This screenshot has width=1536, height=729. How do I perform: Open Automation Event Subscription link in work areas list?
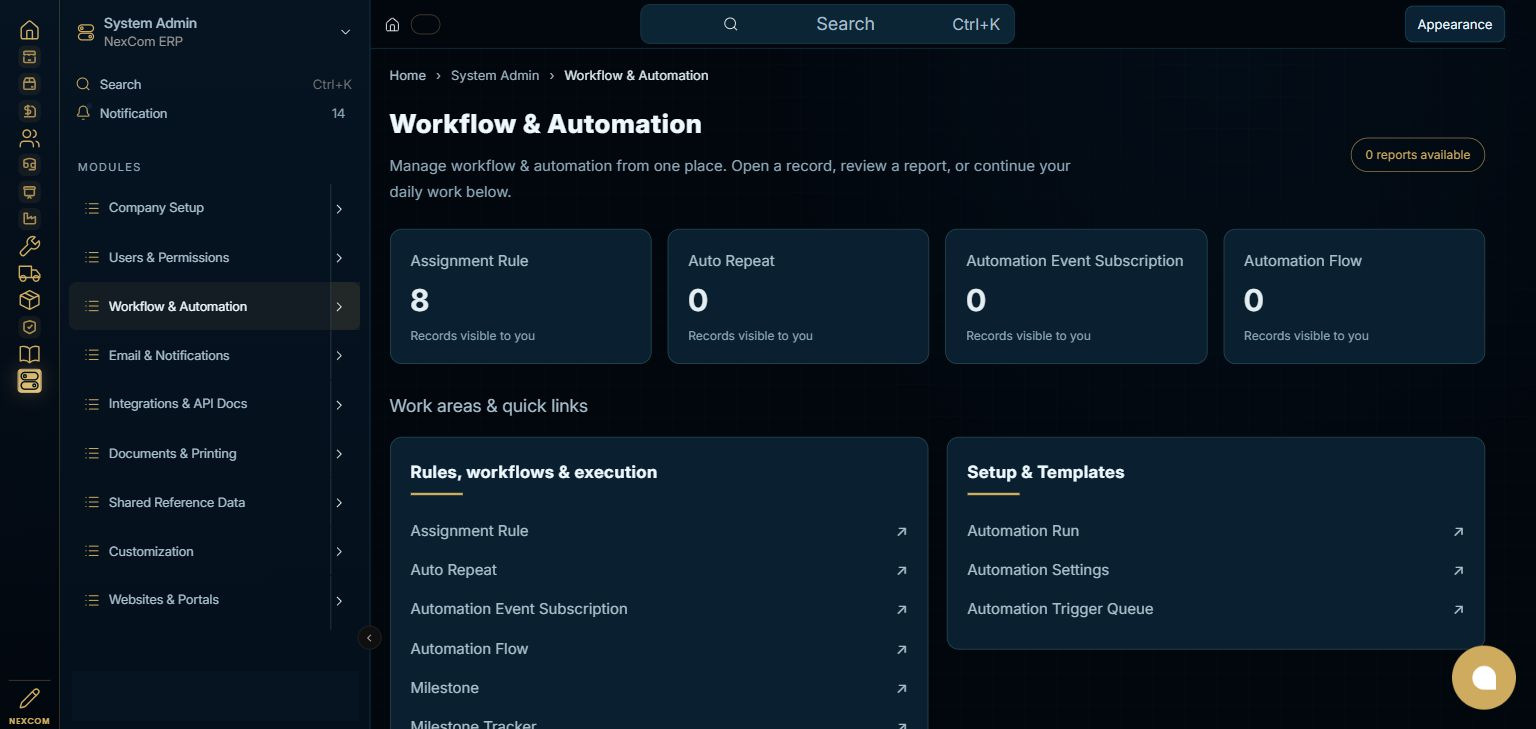pyautogui.click(x=519, y=609)
